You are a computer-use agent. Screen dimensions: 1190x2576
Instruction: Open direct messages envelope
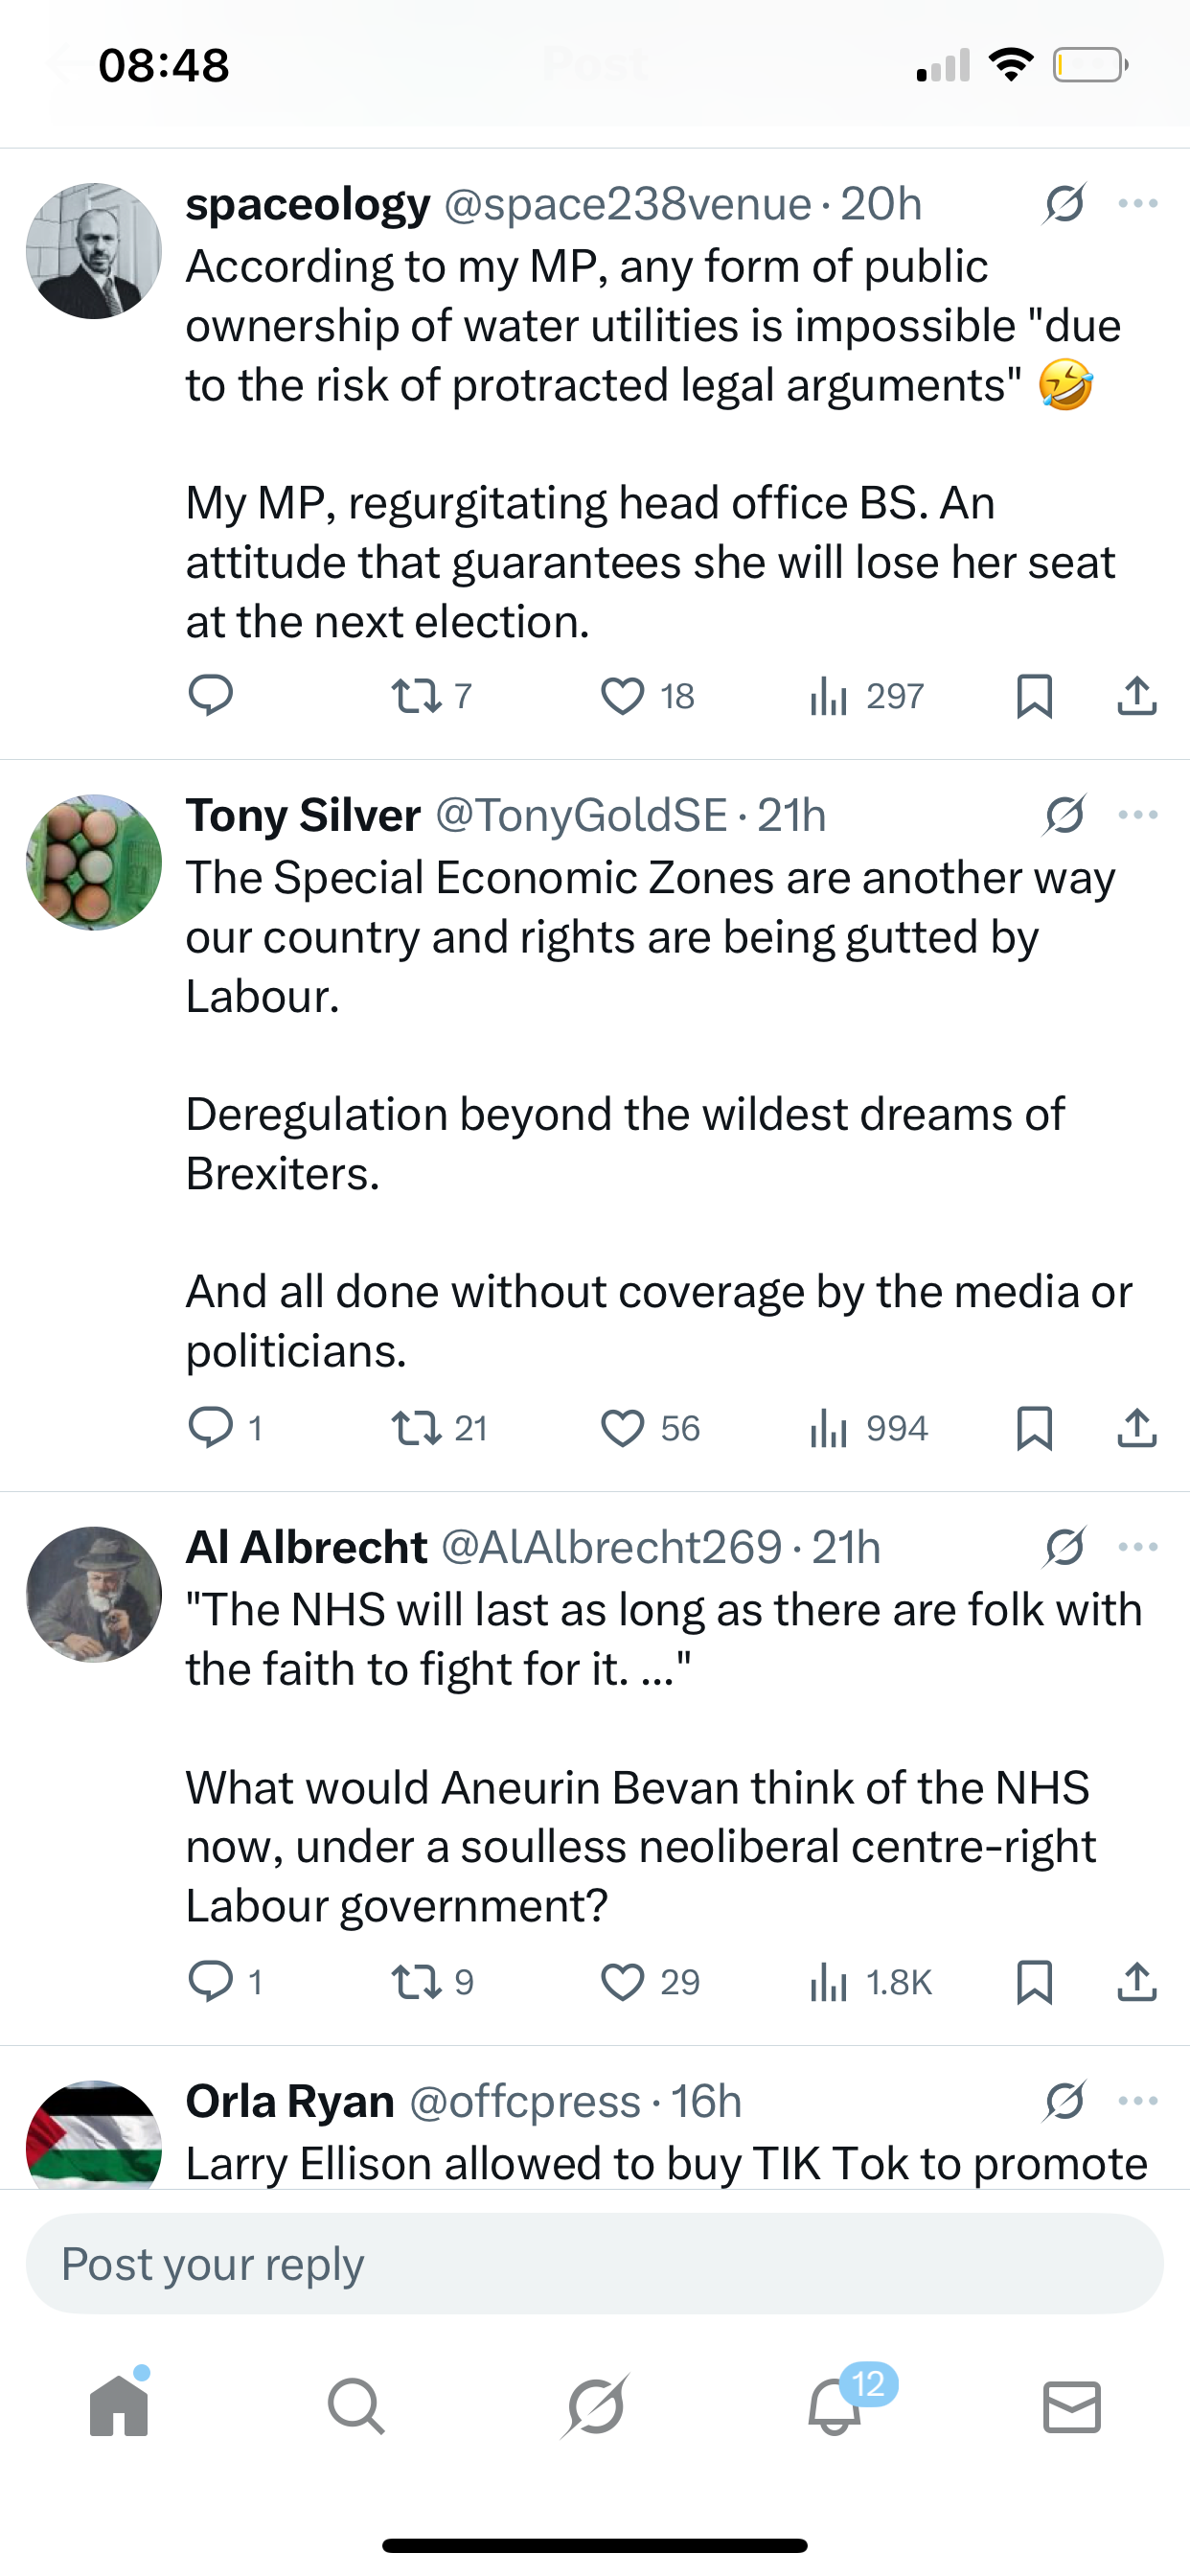coord(1071,2405)
